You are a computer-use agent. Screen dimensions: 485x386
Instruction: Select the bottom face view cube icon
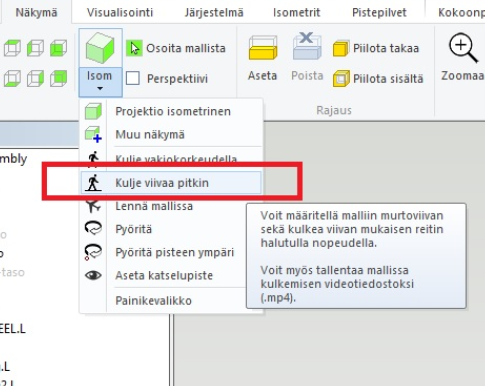tap(12, 79)
